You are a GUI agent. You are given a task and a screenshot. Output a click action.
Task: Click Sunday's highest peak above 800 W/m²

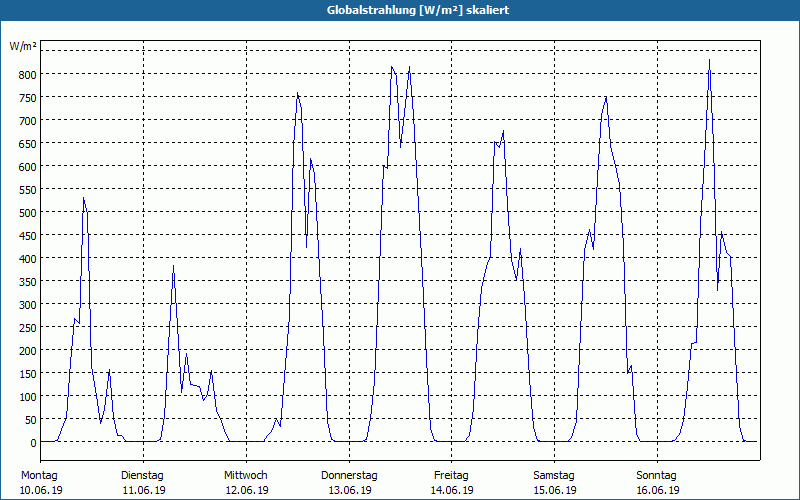709,60
